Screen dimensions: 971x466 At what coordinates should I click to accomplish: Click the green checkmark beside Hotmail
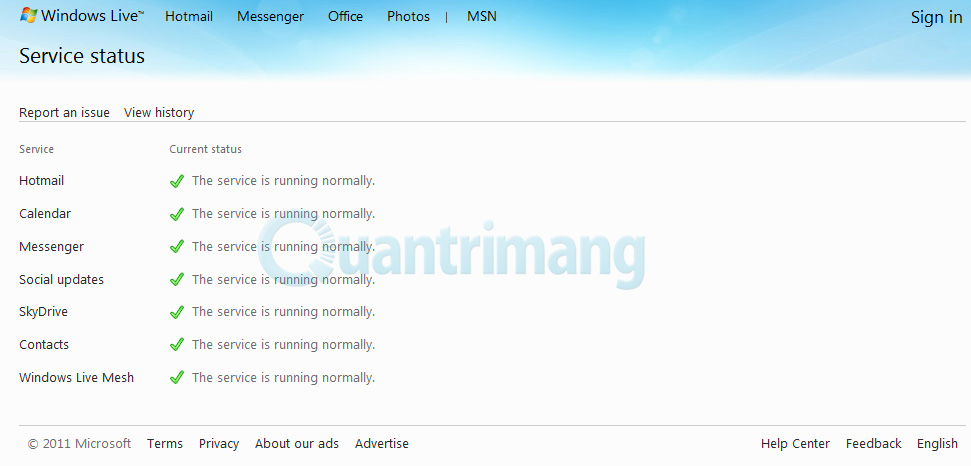177,181
